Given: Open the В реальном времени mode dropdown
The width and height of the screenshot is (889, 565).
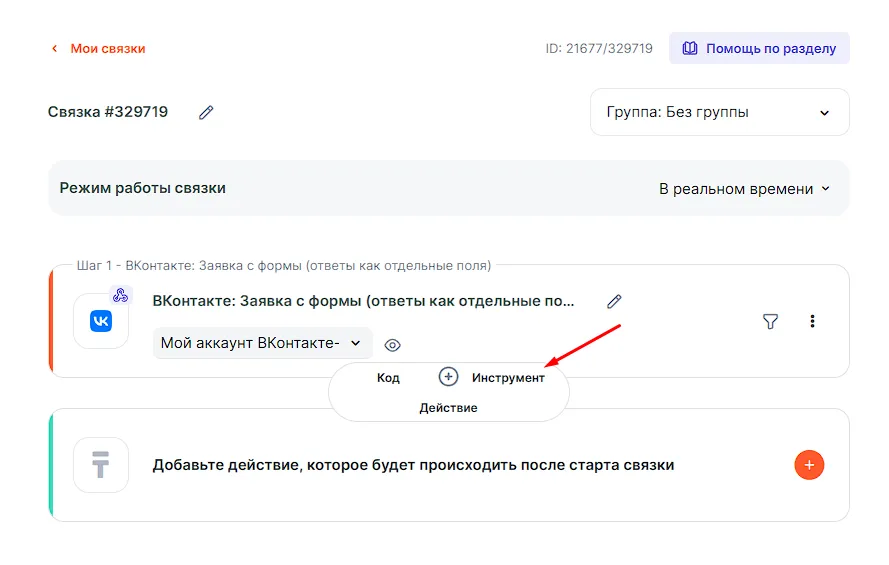Looking at the screenshot, I should (x=744, y=188).
